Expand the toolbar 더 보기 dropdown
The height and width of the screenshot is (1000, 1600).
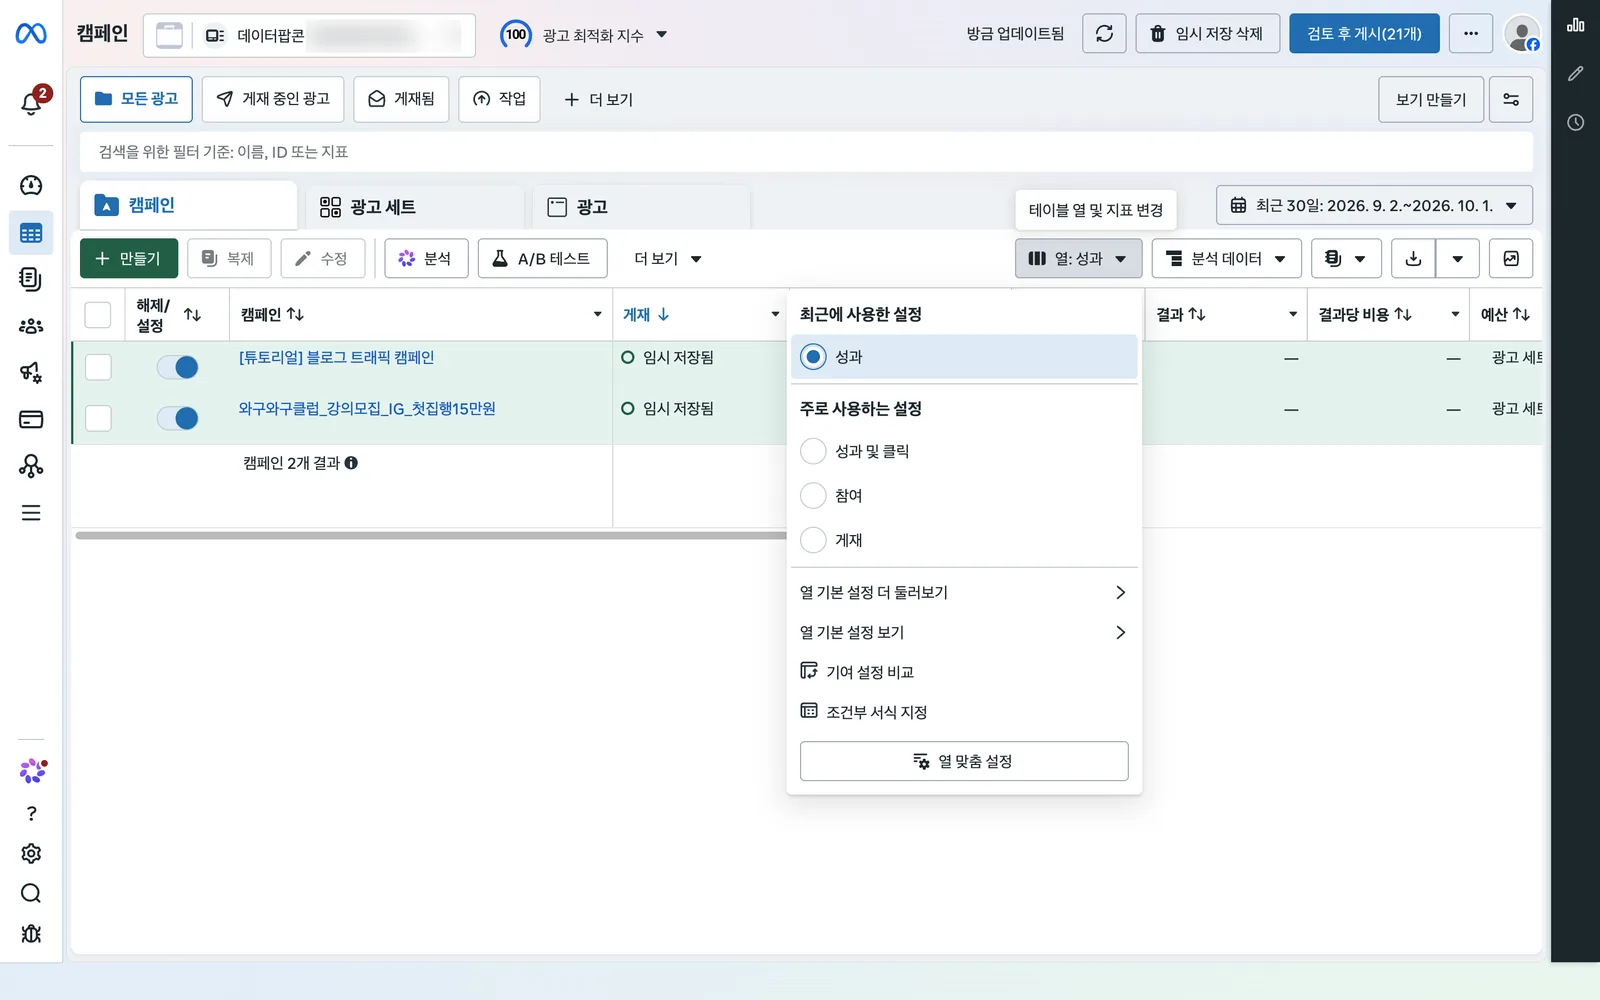click(668, 259)
